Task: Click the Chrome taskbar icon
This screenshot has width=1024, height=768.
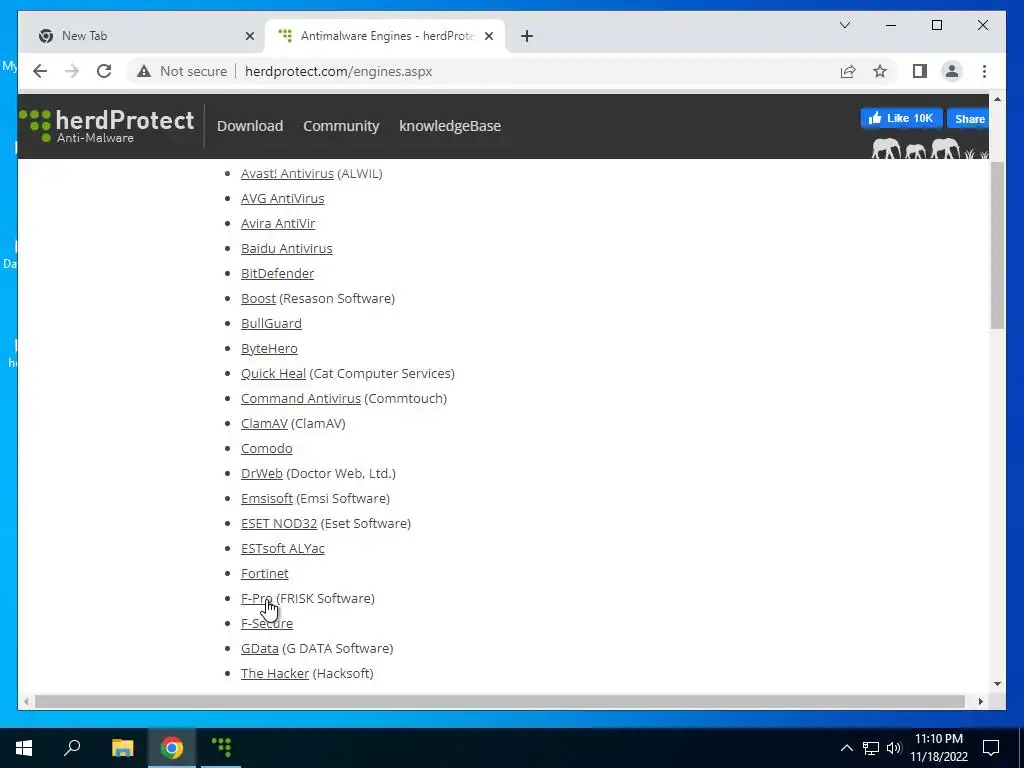Action: pyautogui.click(x=172, y=748)
